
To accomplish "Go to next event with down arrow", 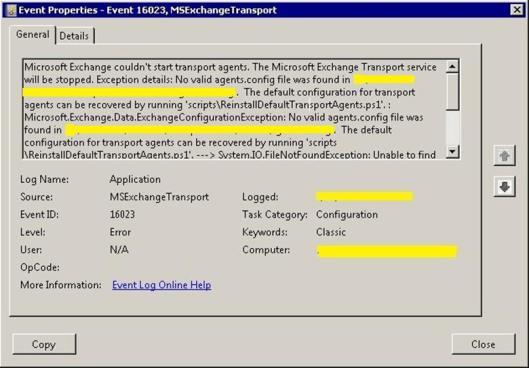I will [504, 186].
